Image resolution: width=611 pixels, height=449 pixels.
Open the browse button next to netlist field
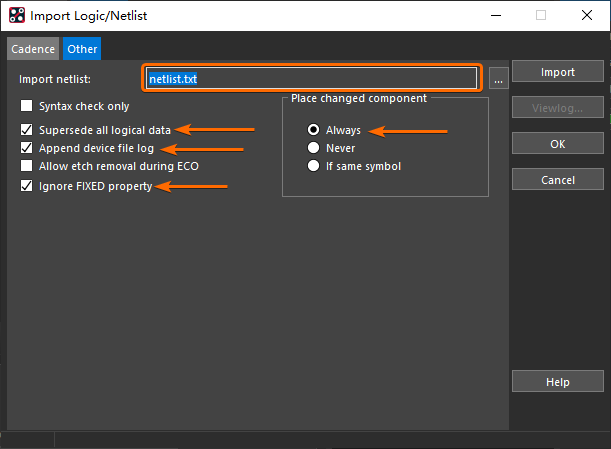pyautogui.click(x=498, y=80)
